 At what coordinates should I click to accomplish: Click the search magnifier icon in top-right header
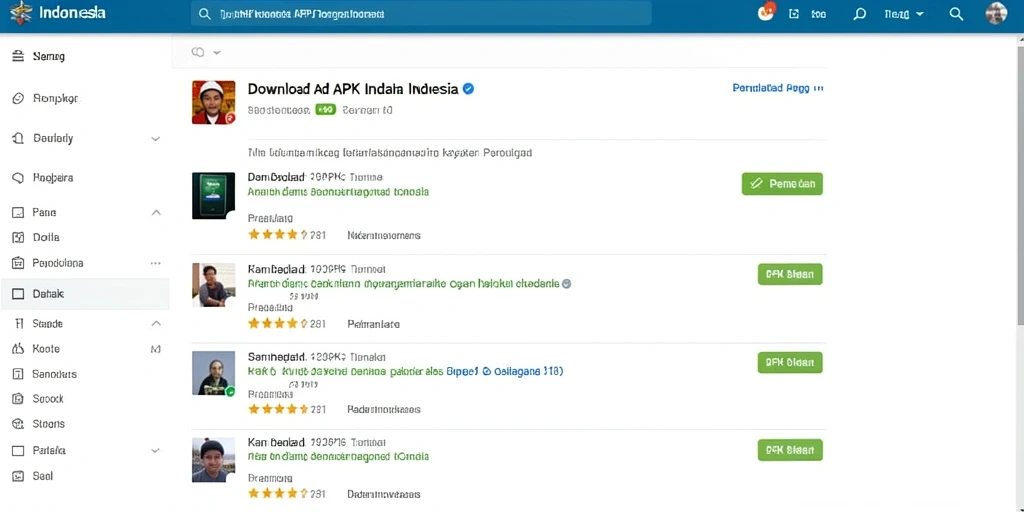tap(956, 14)
